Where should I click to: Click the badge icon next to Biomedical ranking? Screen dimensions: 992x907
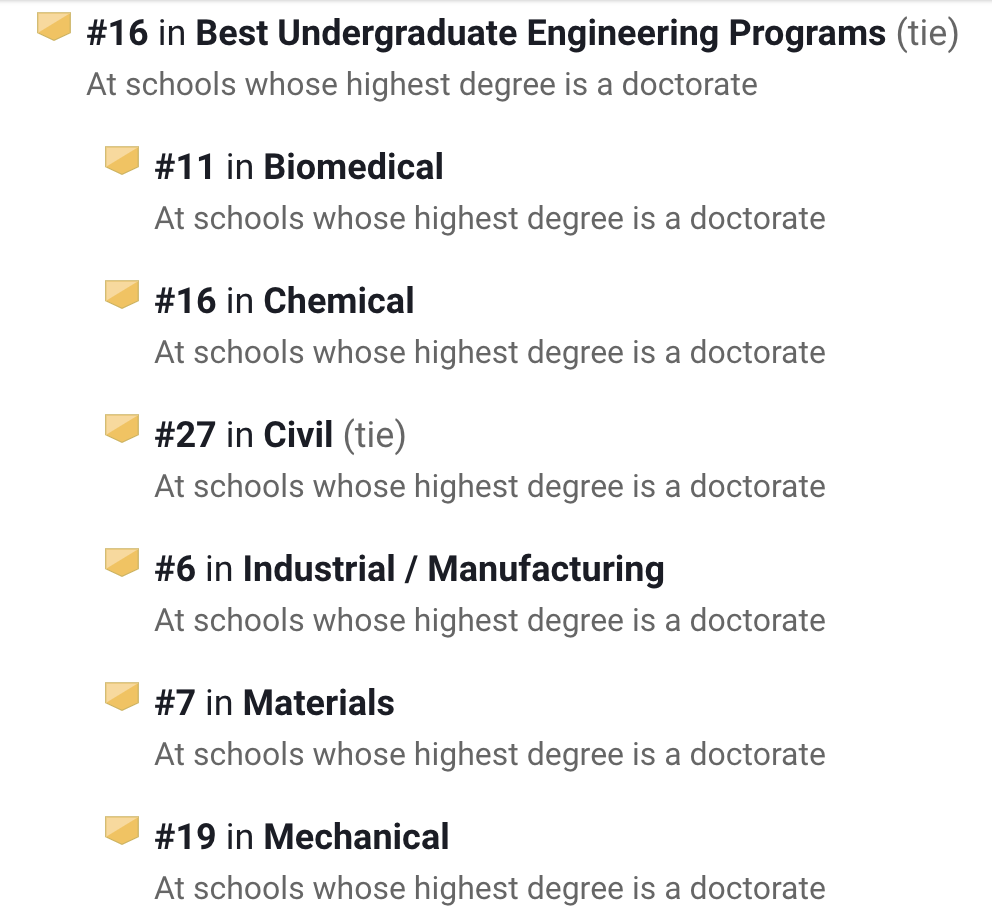[121, 160]
